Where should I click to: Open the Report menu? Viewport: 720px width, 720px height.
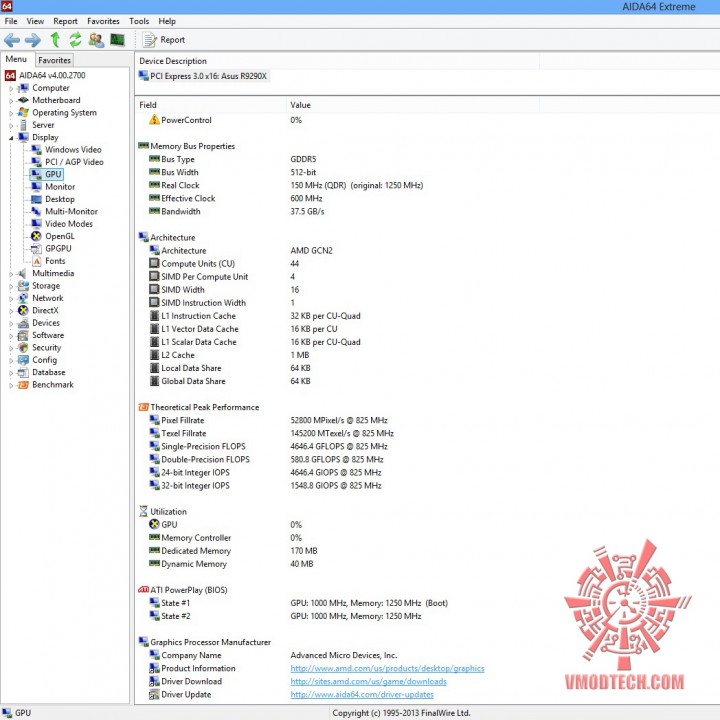tap(65, 21)
